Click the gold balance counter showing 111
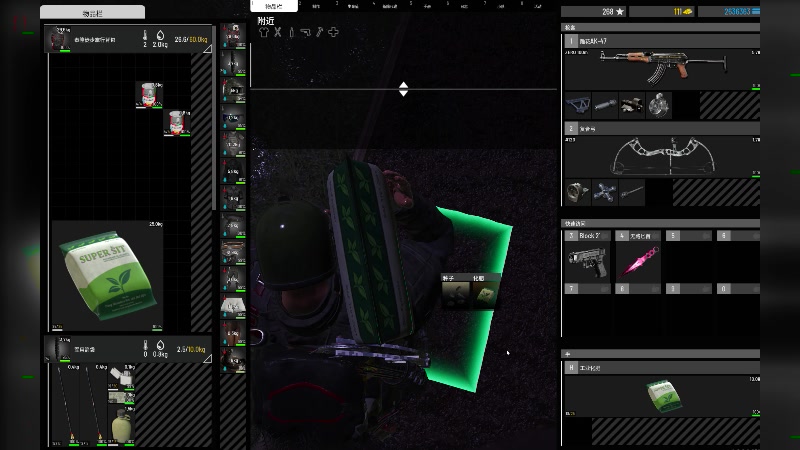This screenshot has height=450, width=800. pyautogui.click(x=662, y=11)
